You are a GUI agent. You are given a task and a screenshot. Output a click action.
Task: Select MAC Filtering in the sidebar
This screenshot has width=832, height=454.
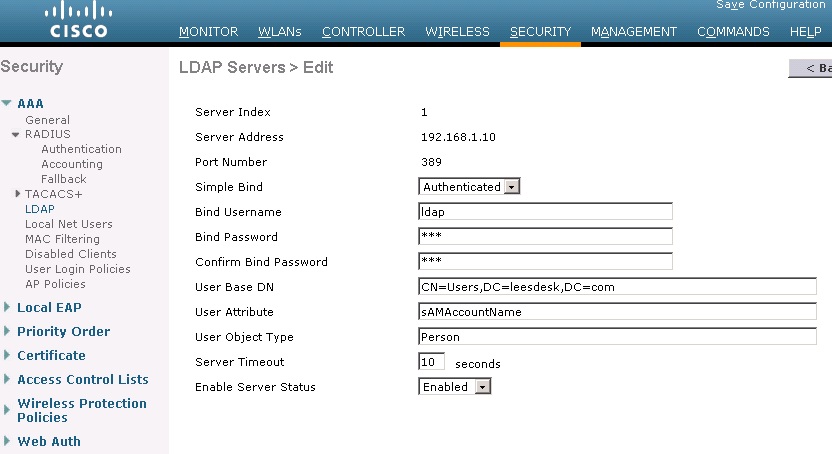[x=62, y=239]
